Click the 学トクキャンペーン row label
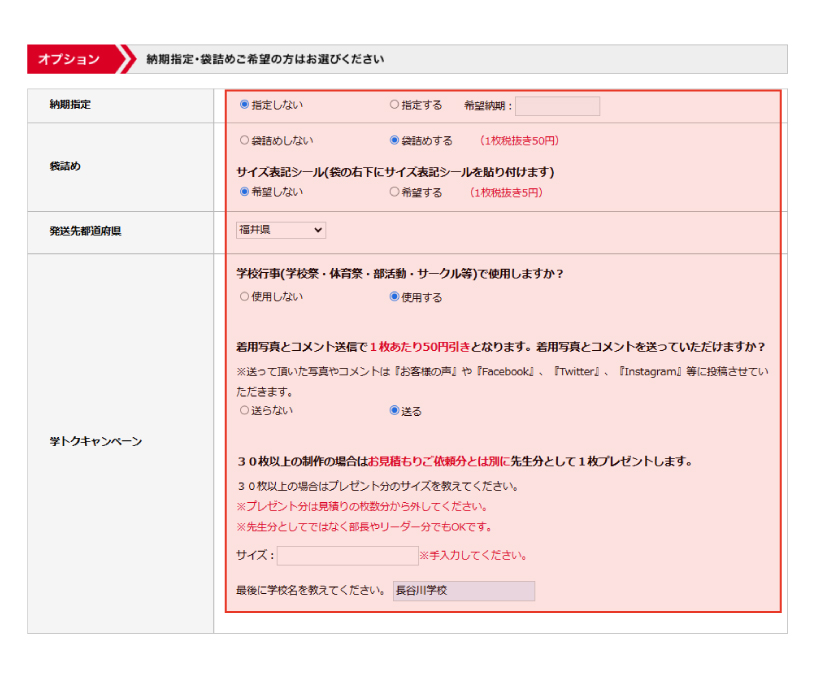The width and height of the screenshot is (816, 678). (x=95, y=441)
